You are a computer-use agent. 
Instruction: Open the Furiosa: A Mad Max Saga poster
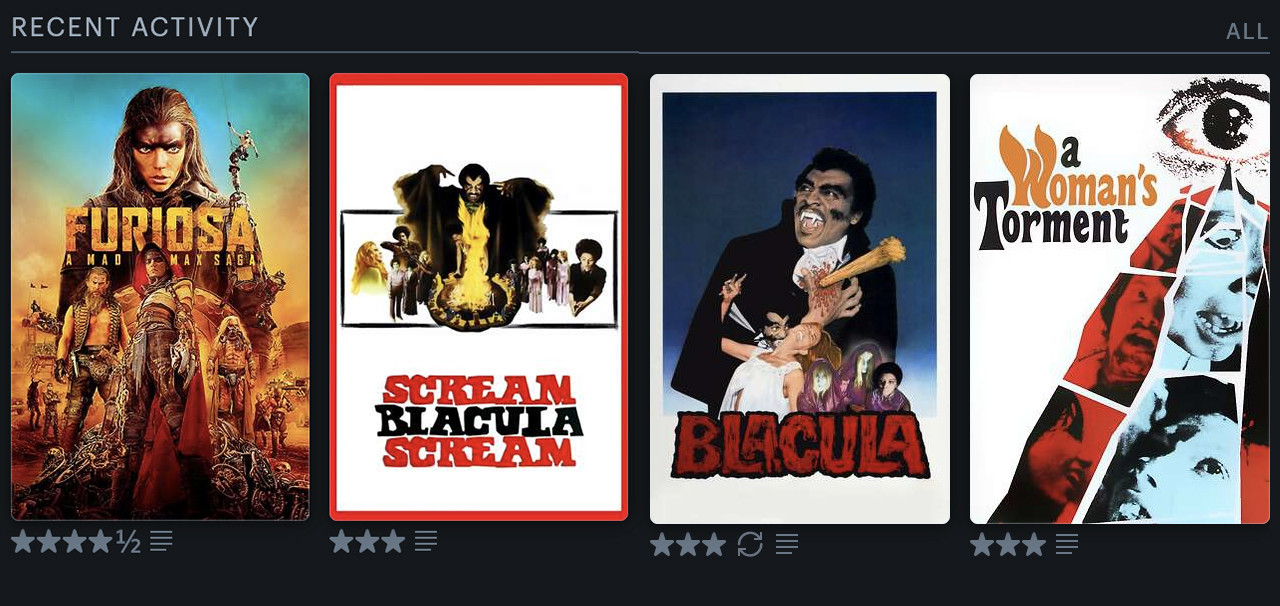[x=160, y=297]
